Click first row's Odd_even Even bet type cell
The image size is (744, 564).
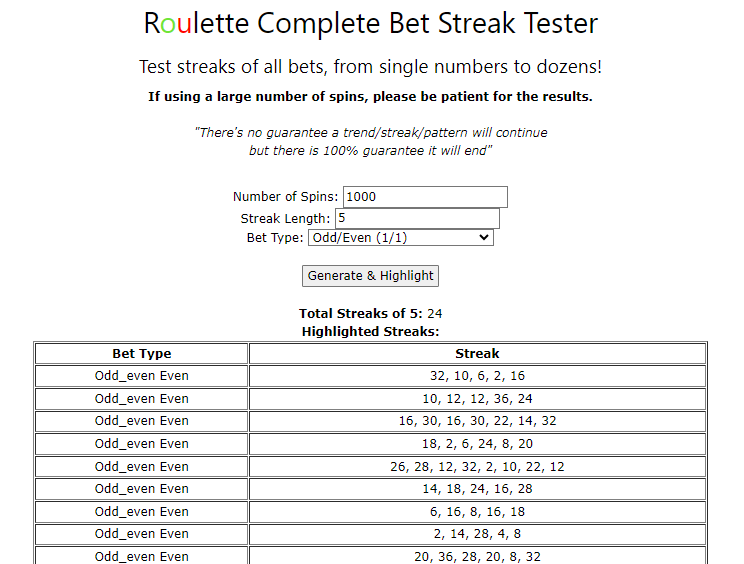(x=141, y=376)
